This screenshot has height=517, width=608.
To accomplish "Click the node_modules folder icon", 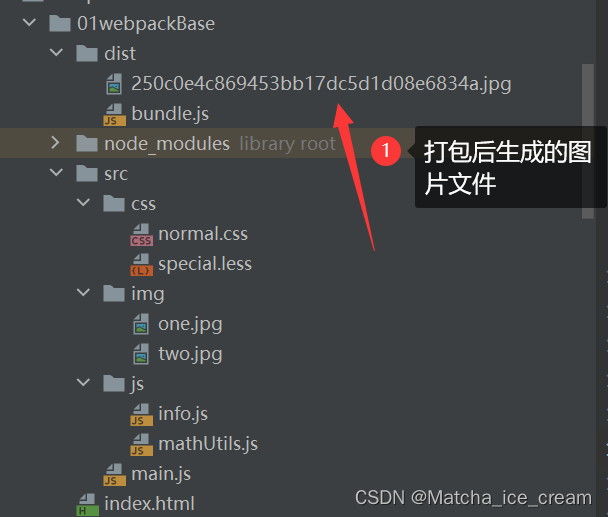I will point(87,144).
